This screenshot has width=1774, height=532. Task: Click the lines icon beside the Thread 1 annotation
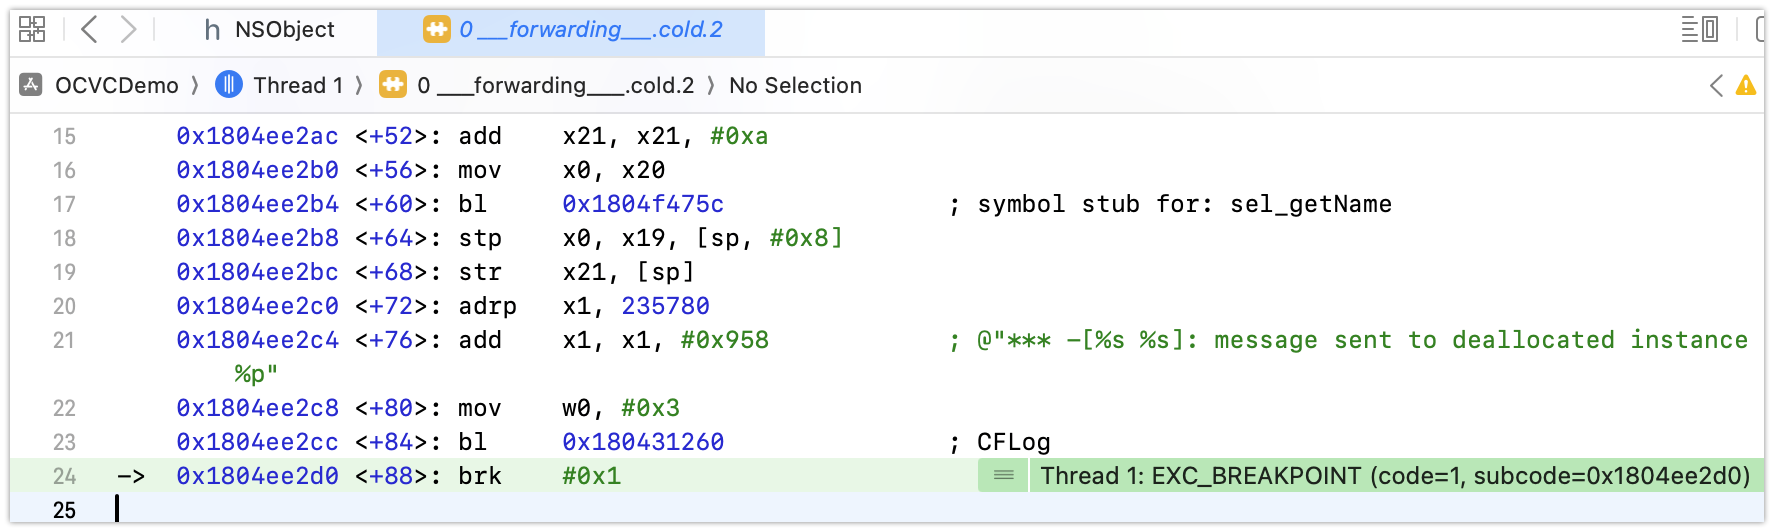1004,476
